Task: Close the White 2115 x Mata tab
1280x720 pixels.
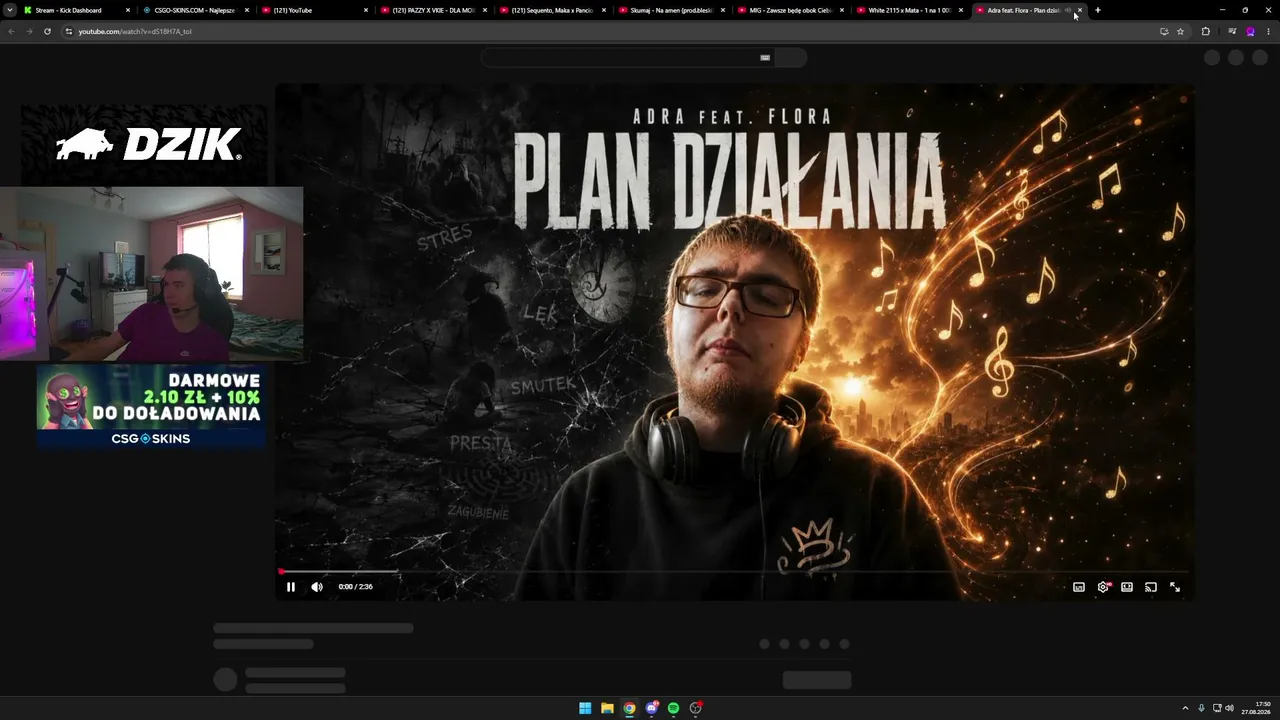Action: (x=961, y=10)
